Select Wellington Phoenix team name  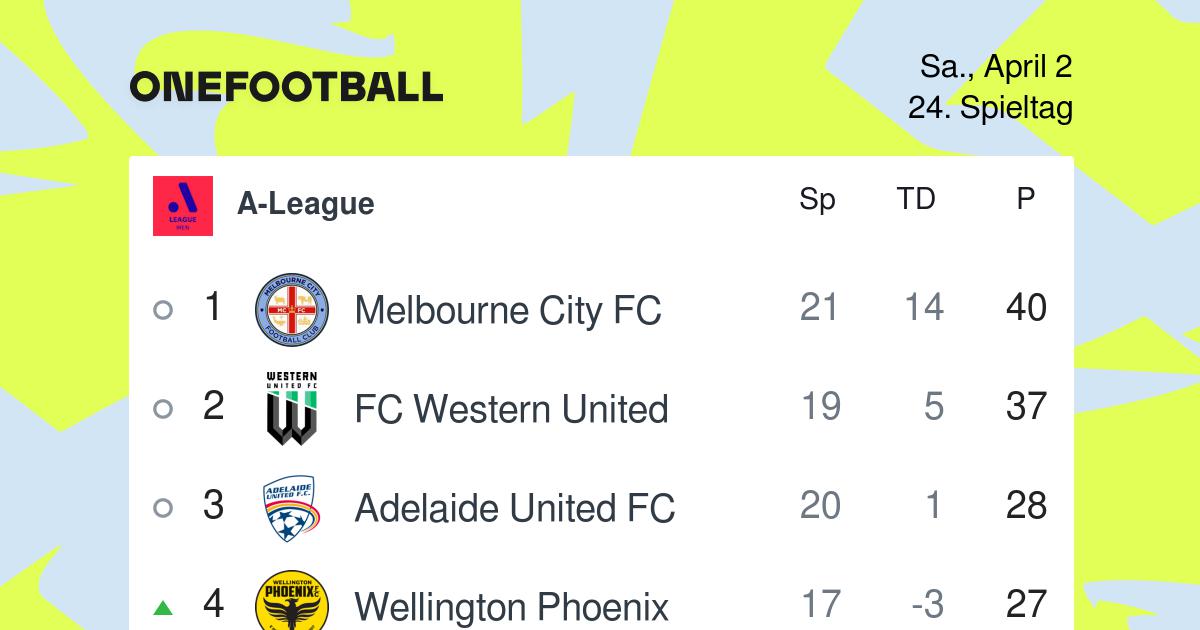pyautogui.click(x=512, y=607)
